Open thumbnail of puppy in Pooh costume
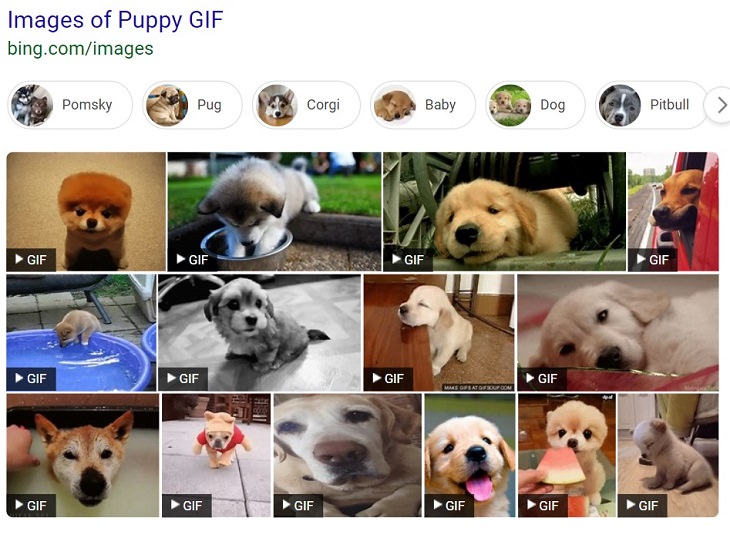 (216, 455)
